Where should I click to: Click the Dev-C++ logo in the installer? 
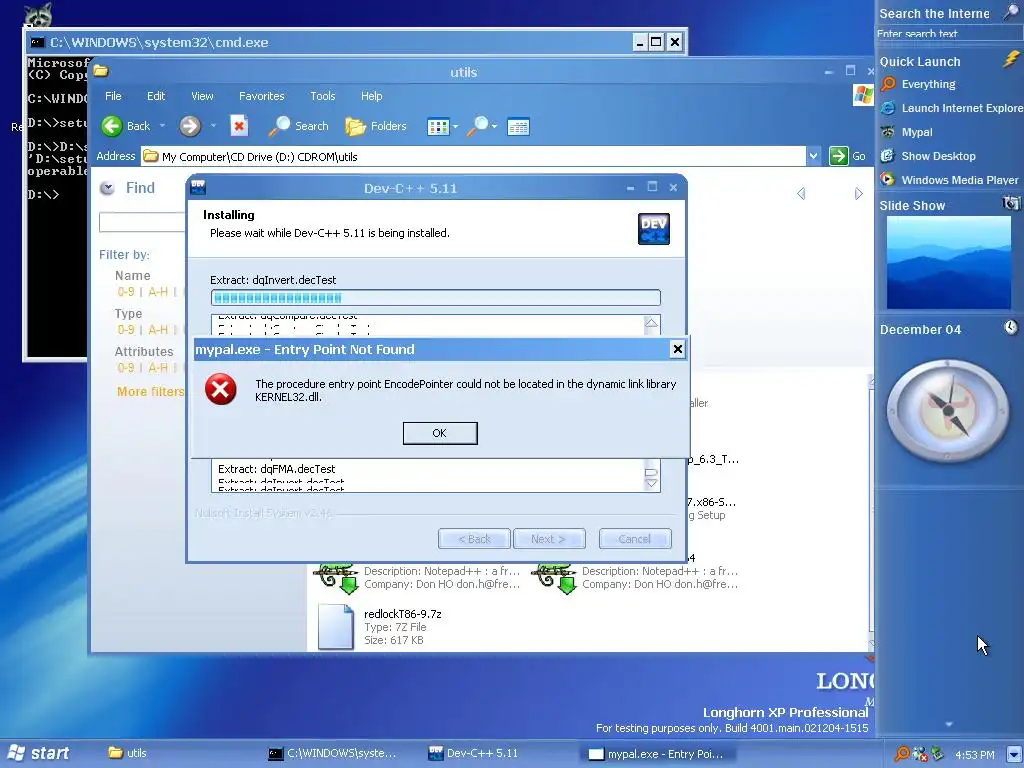[653, 229]
